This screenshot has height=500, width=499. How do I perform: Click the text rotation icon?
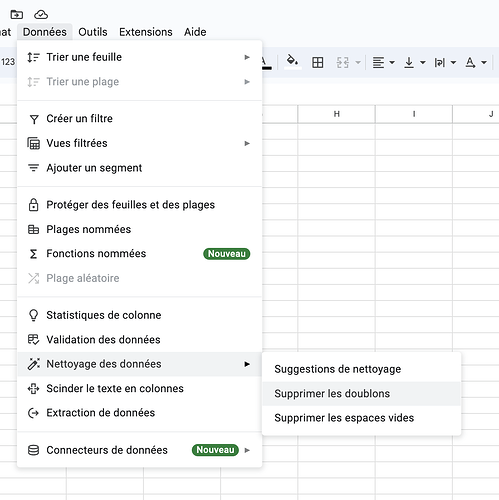pos(470,62)
